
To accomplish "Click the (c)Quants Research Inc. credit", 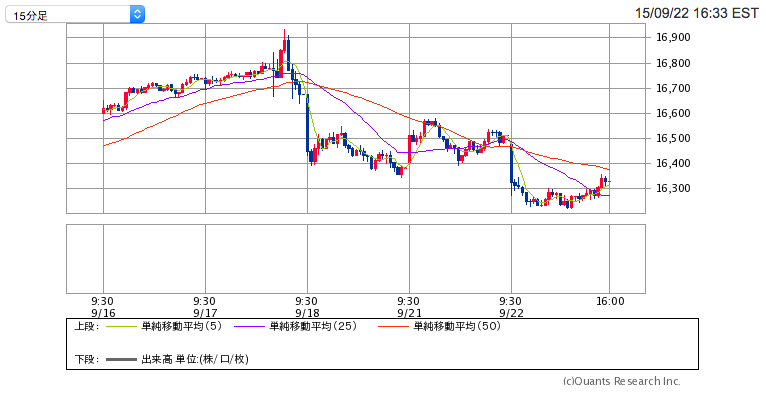I will click(621, 381).
